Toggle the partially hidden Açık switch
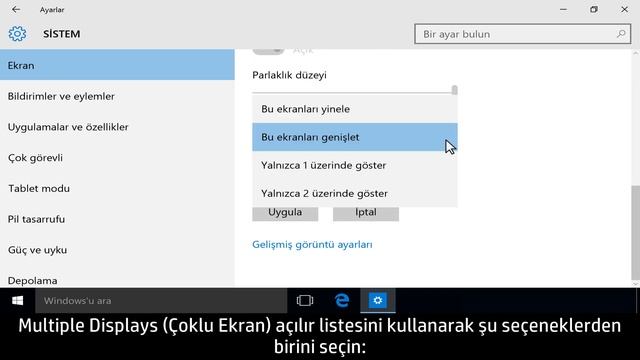 coord(268,51)
